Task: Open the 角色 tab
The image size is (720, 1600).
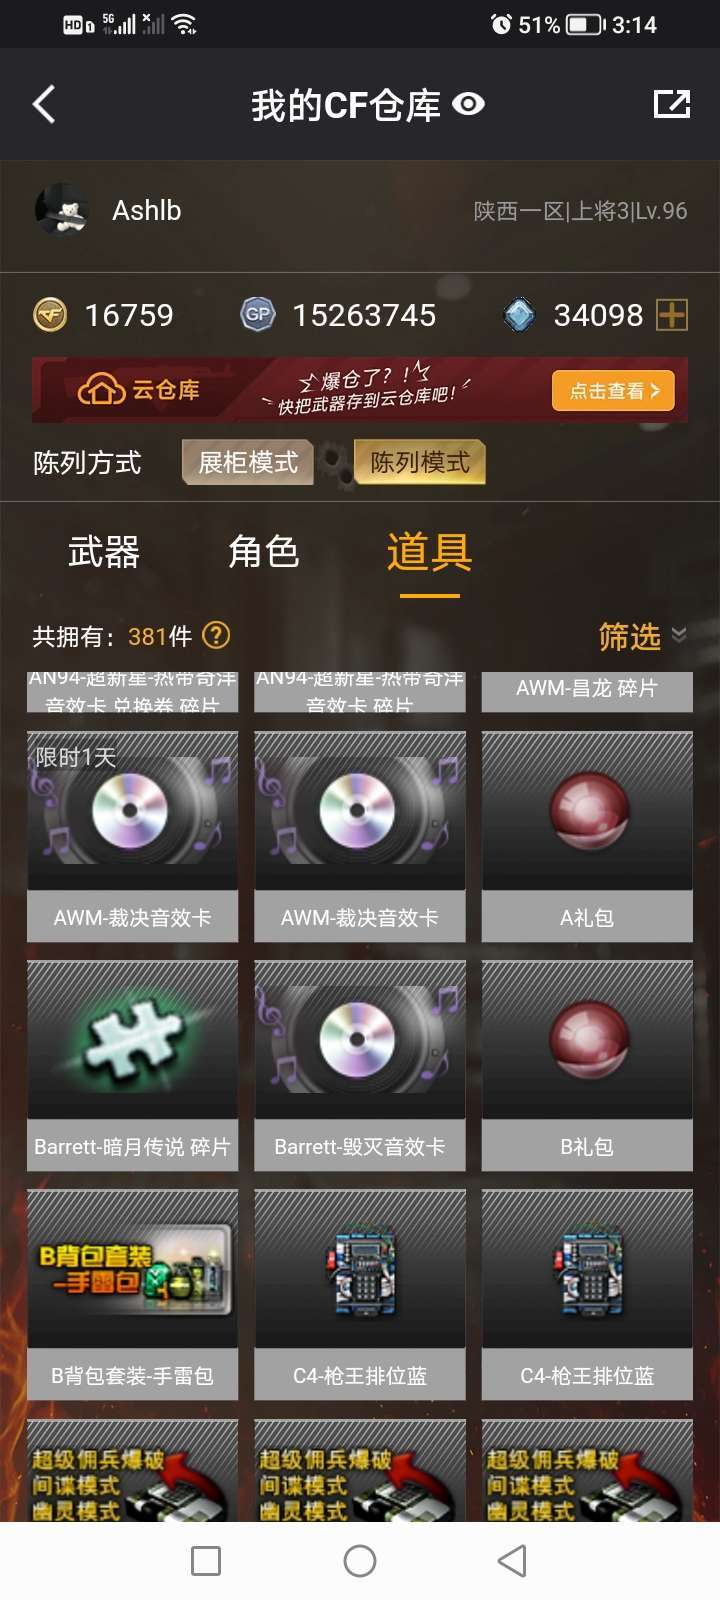Action: [x=264, y=552]
